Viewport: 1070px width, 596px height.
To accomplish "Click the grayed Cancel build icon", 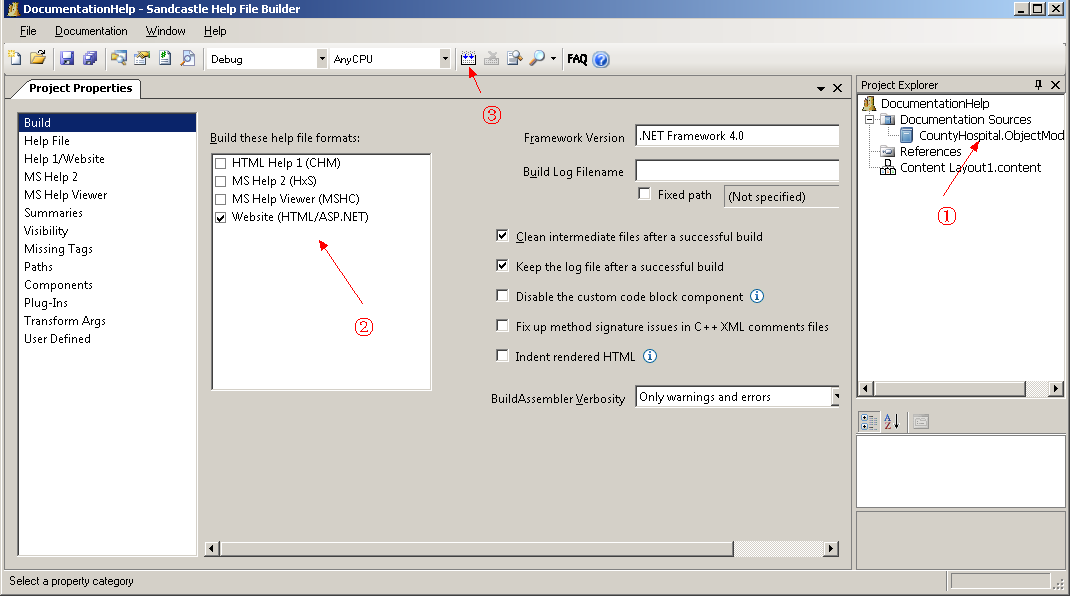I will (x=491, y=59).
